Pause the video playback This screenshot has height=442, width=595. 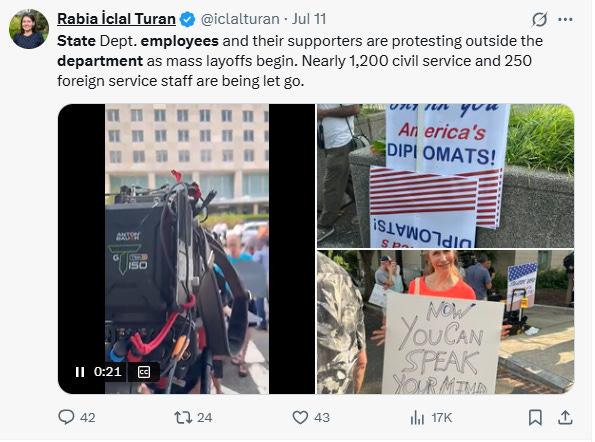(80, 372)
